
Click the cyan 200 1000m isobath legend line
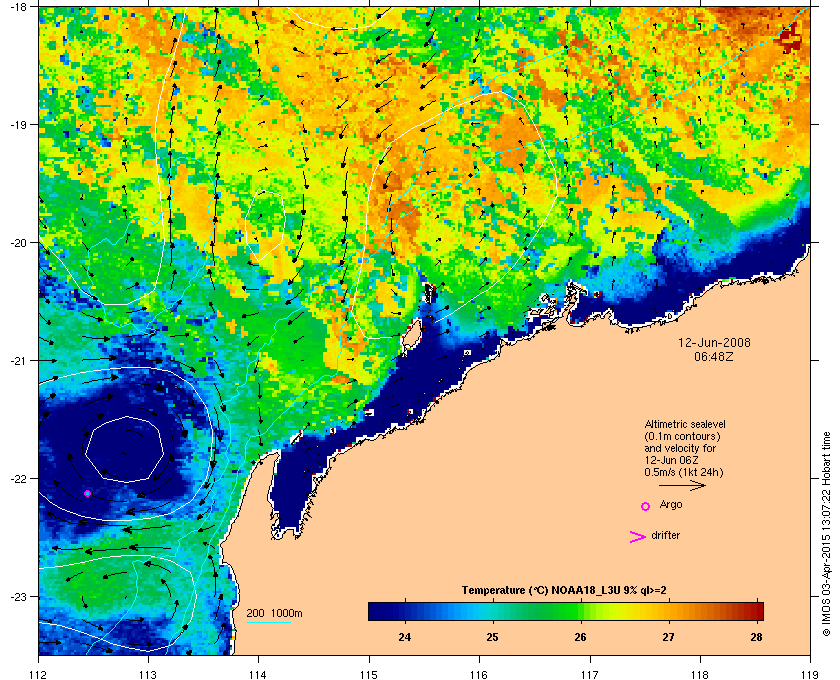point(268,623)
